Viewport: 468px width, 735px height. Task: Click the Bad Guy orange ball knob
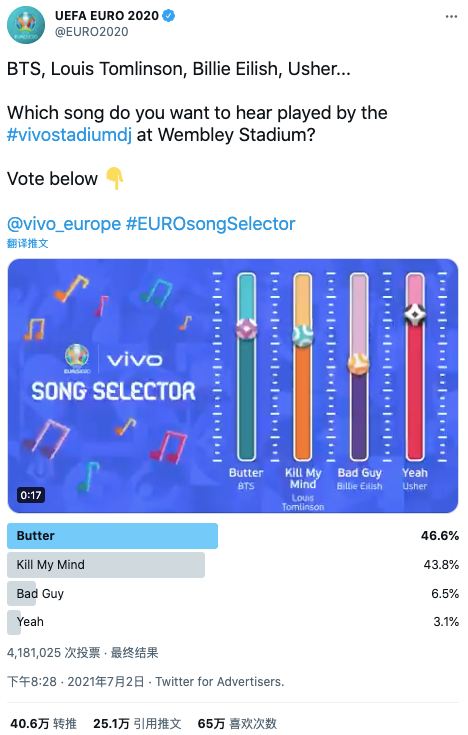pos(359,364)
